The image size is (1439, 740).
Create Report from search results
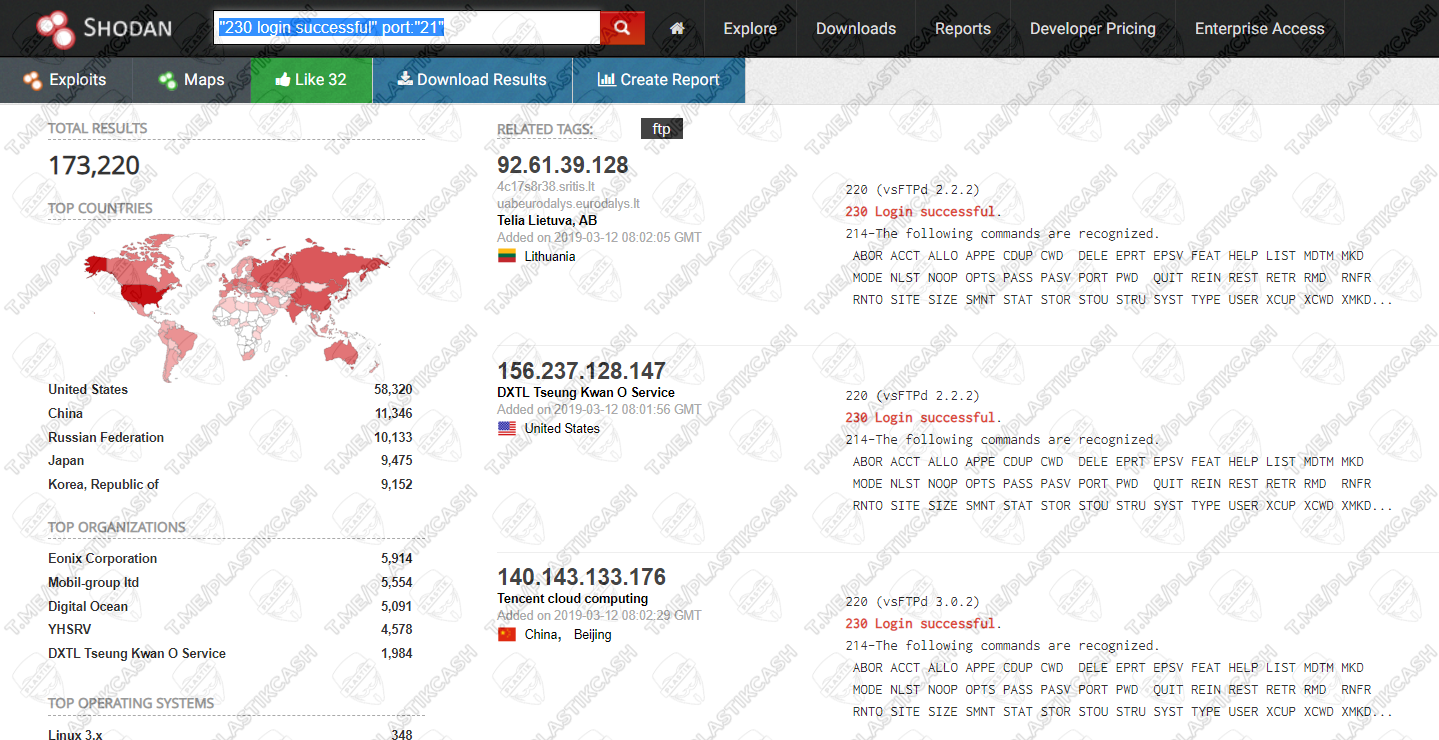[659, 80]
